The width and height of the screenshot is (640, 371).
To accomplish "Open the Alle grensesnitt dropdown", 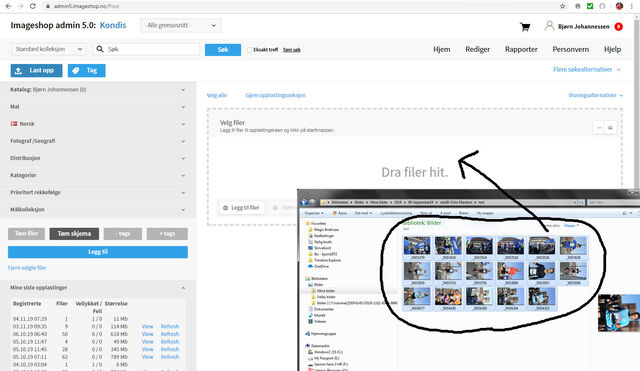I will coord(180,25).
